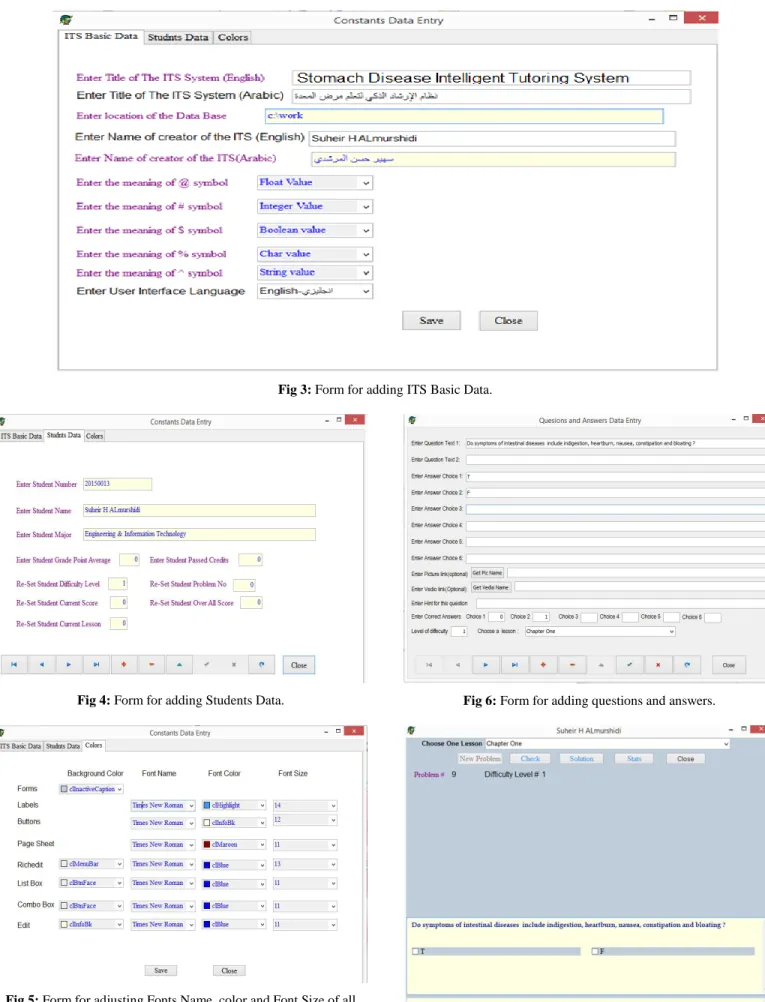Click Save button in ITS Basic Data form

(431, 320)
